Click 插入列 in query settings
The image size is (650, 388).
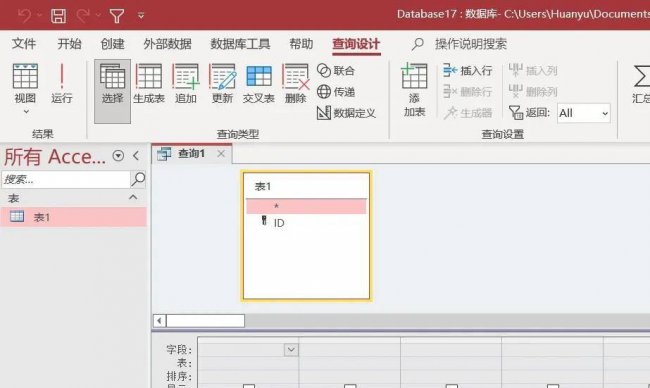(x=533, y=70)
